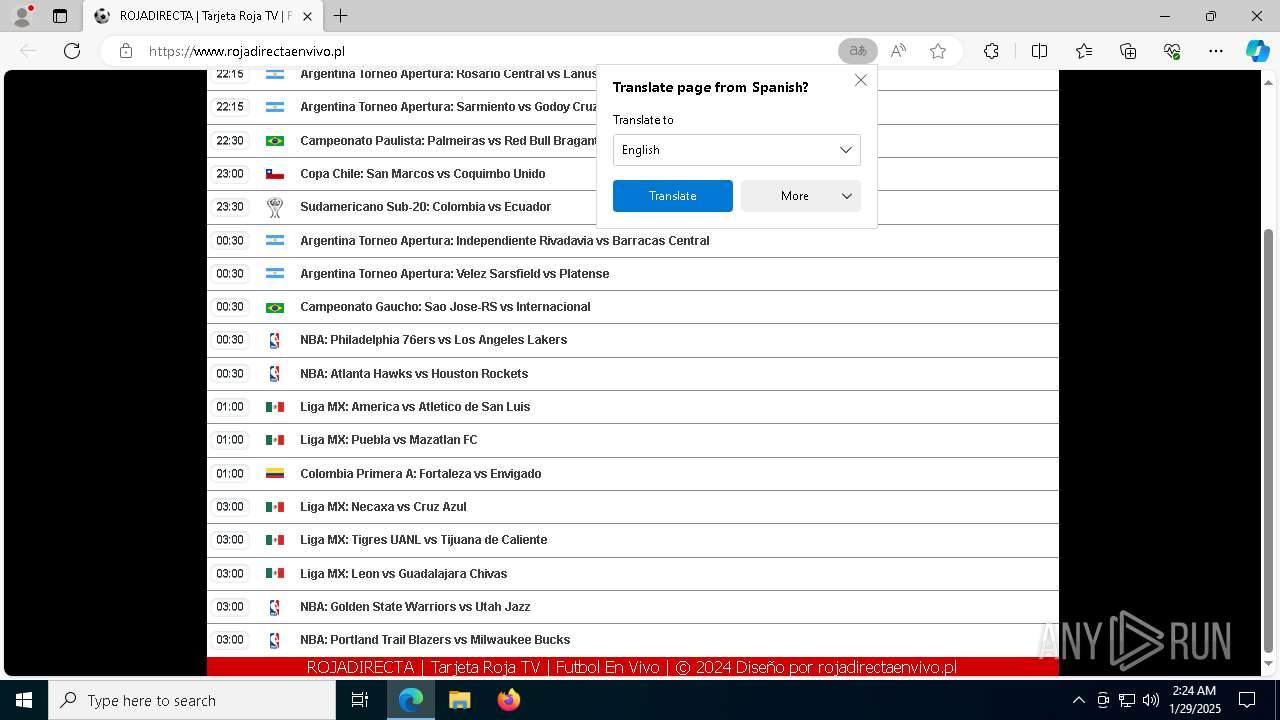Click the translate icon in address bar

[857, 51]
